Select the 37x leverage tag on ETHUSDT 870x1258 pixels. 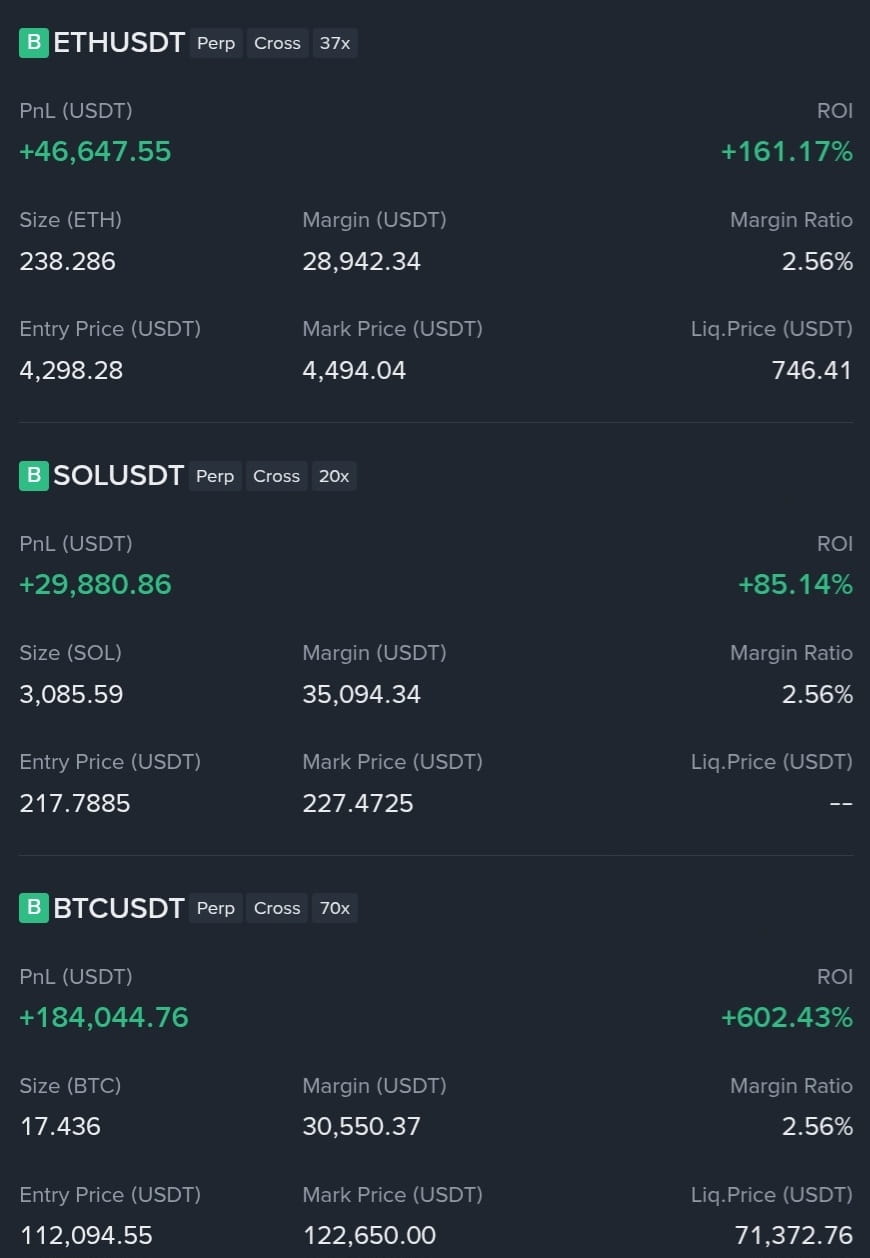334,43
